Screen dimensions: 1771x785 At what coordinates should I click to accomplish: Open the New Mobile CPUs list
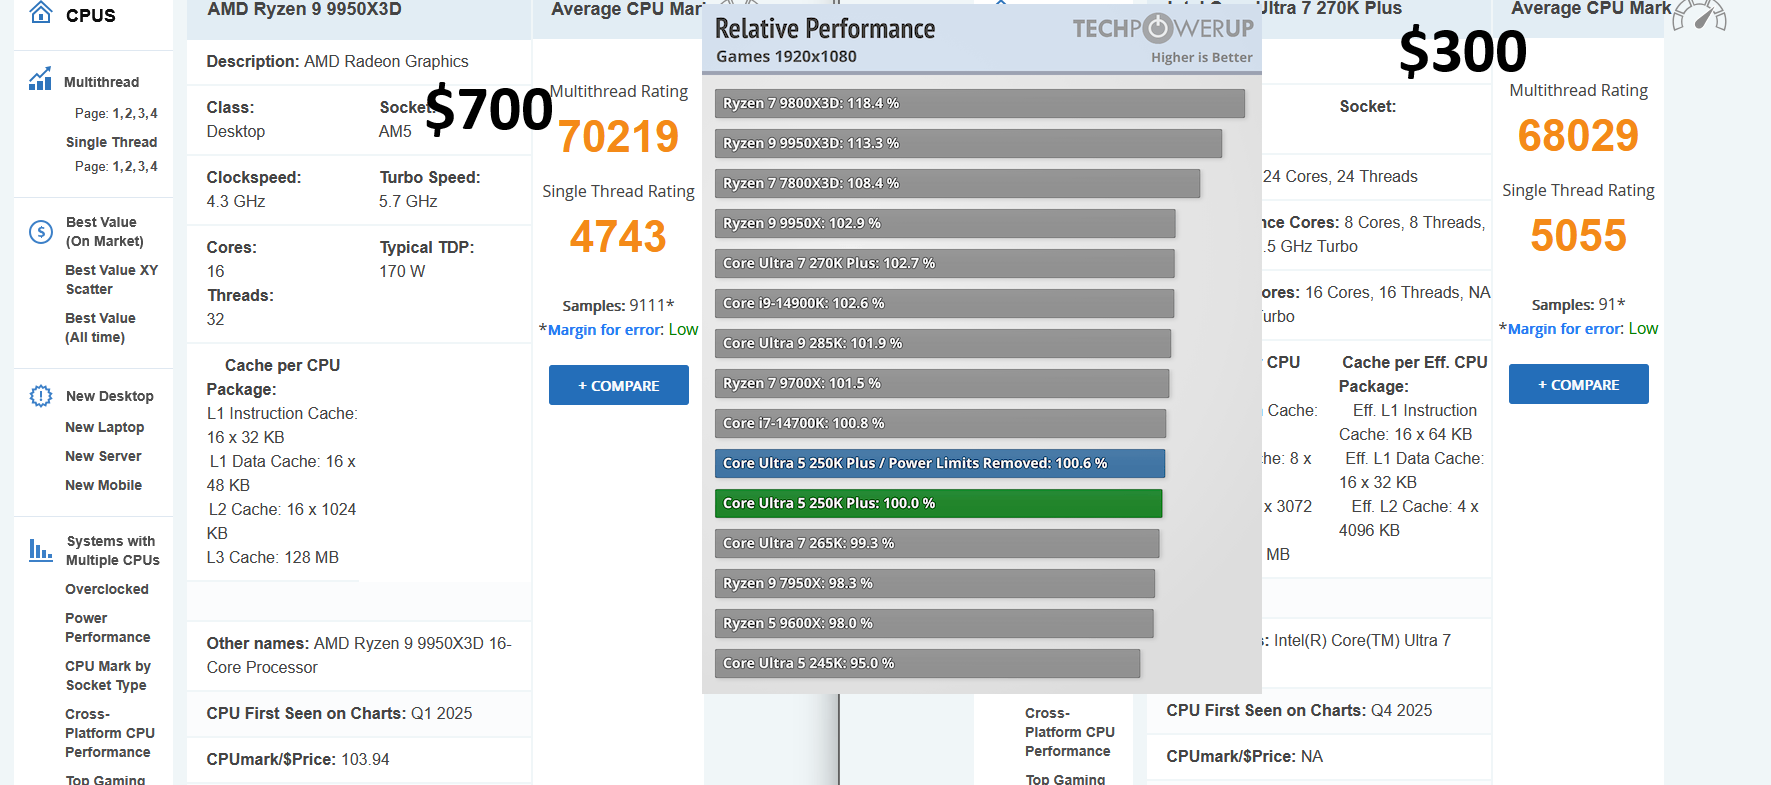[x=104, y=485]
